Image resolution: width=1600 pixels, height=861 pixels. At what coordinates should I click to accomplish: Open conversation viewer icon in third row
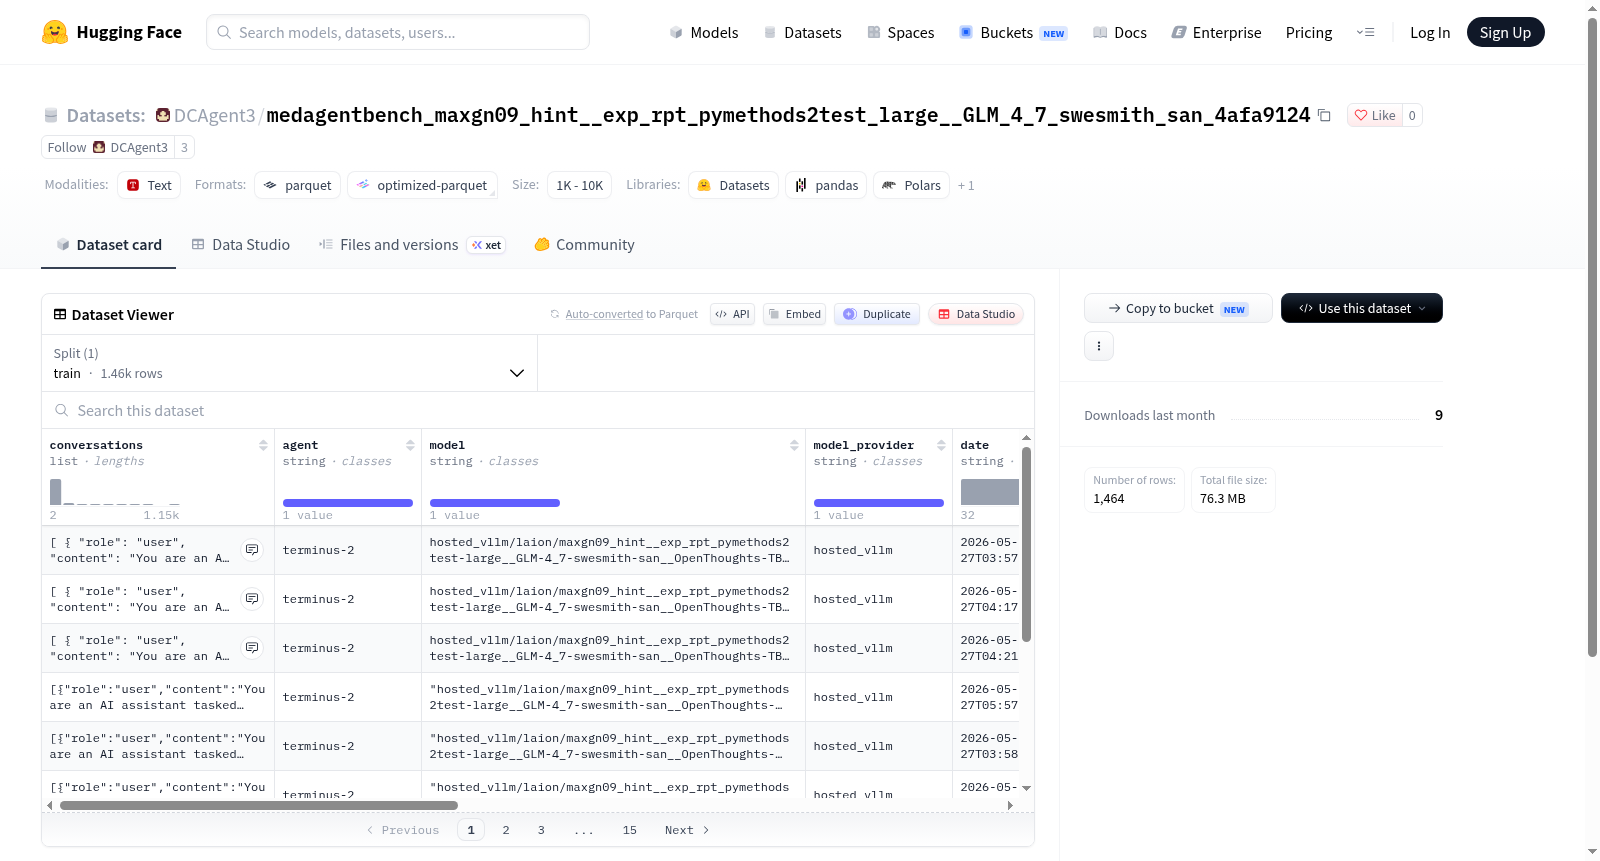252,648
